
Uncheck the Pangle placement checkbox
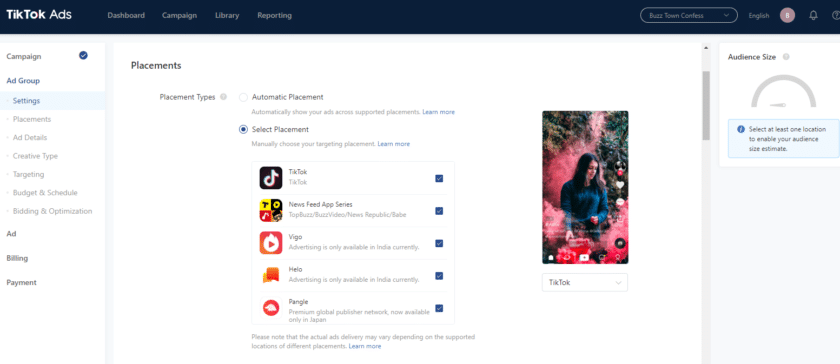(x=439, y=308)
